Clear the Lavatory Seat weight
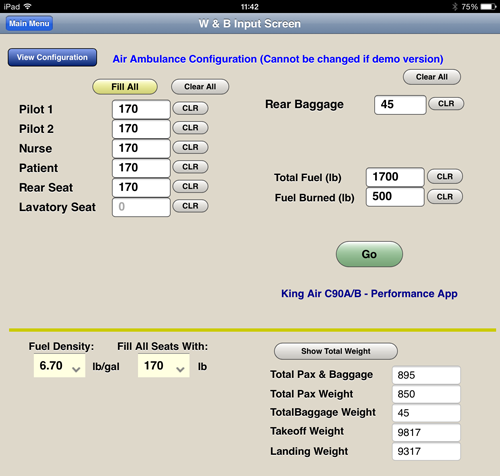Viewport: 500px width, 476px height. pos(190,206)
